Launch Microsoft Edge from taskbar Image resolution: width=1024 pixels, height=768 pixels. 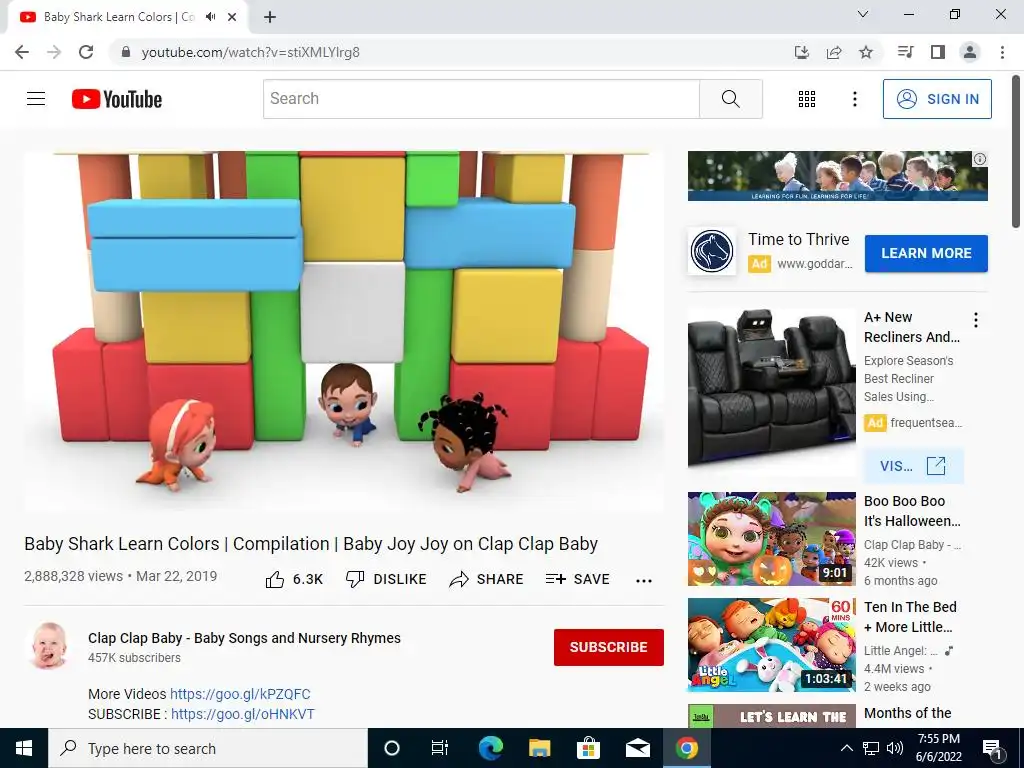491,748
